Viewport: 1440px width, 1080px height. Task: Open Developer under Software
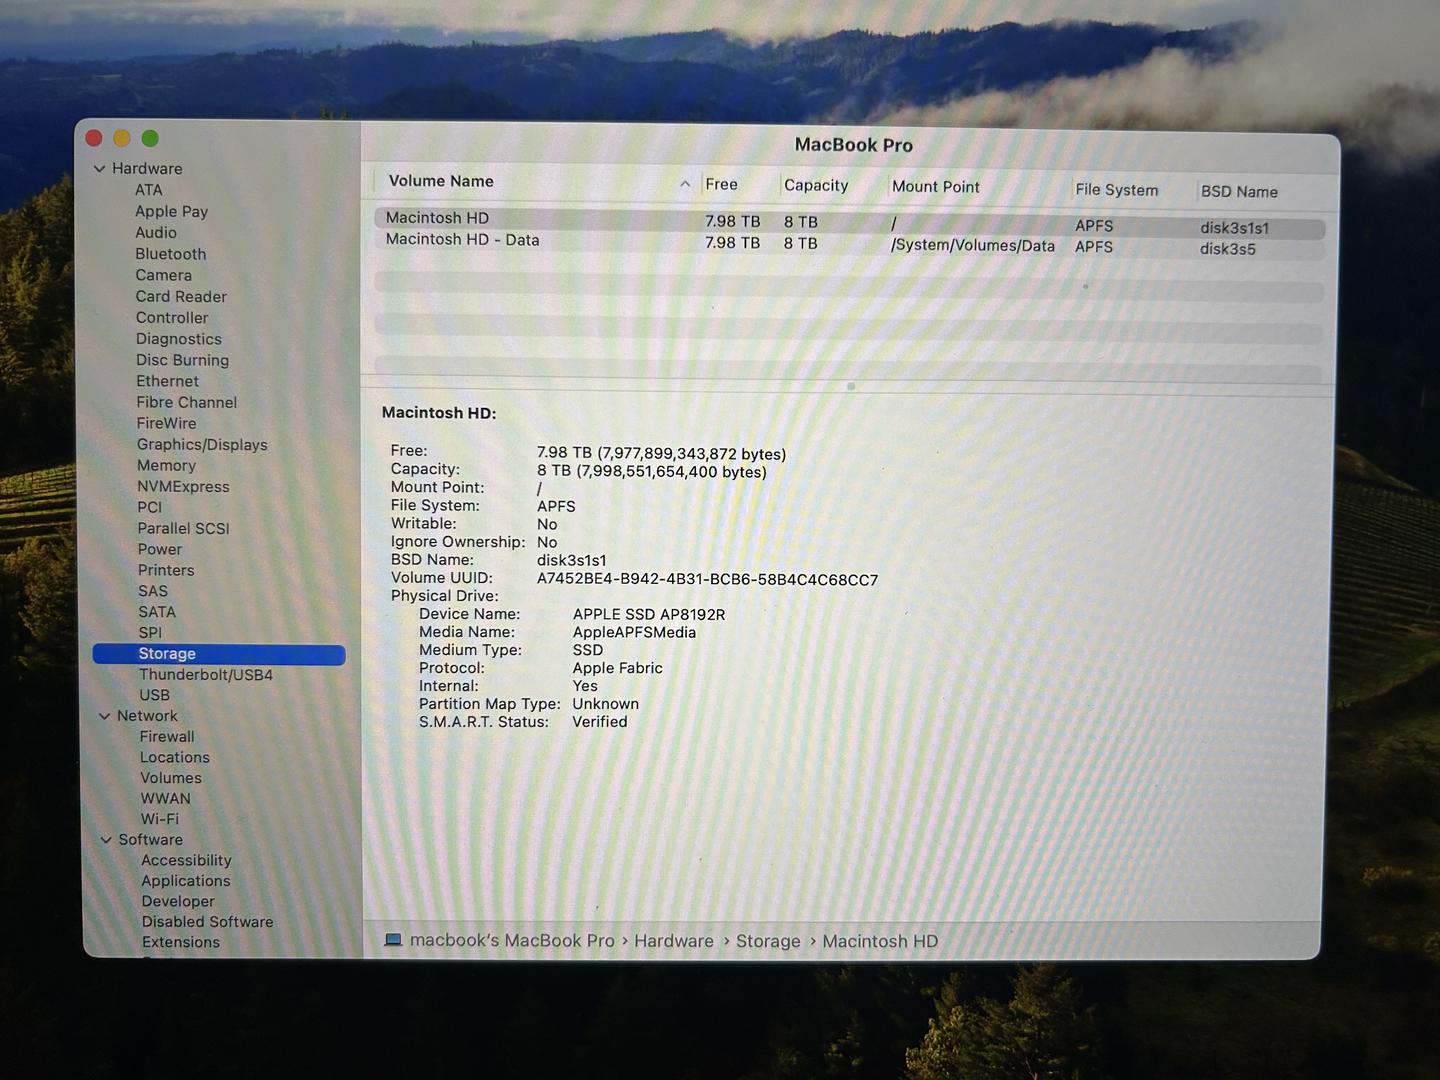click(178, 902)
